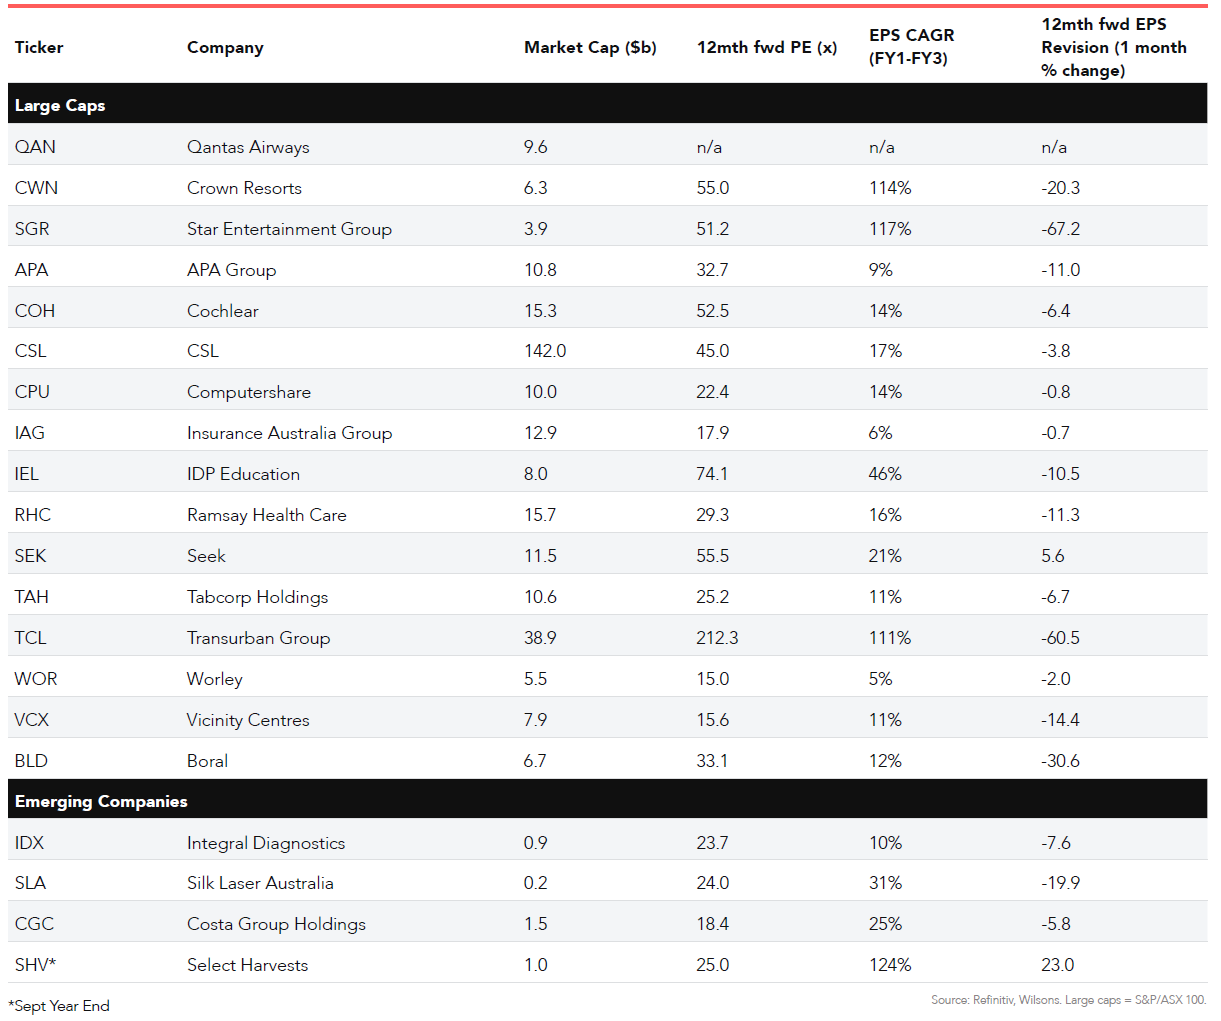Click the 12mth fwd PE (x) header
This screenshot has height=1021, width=1221.
point(767,47)
